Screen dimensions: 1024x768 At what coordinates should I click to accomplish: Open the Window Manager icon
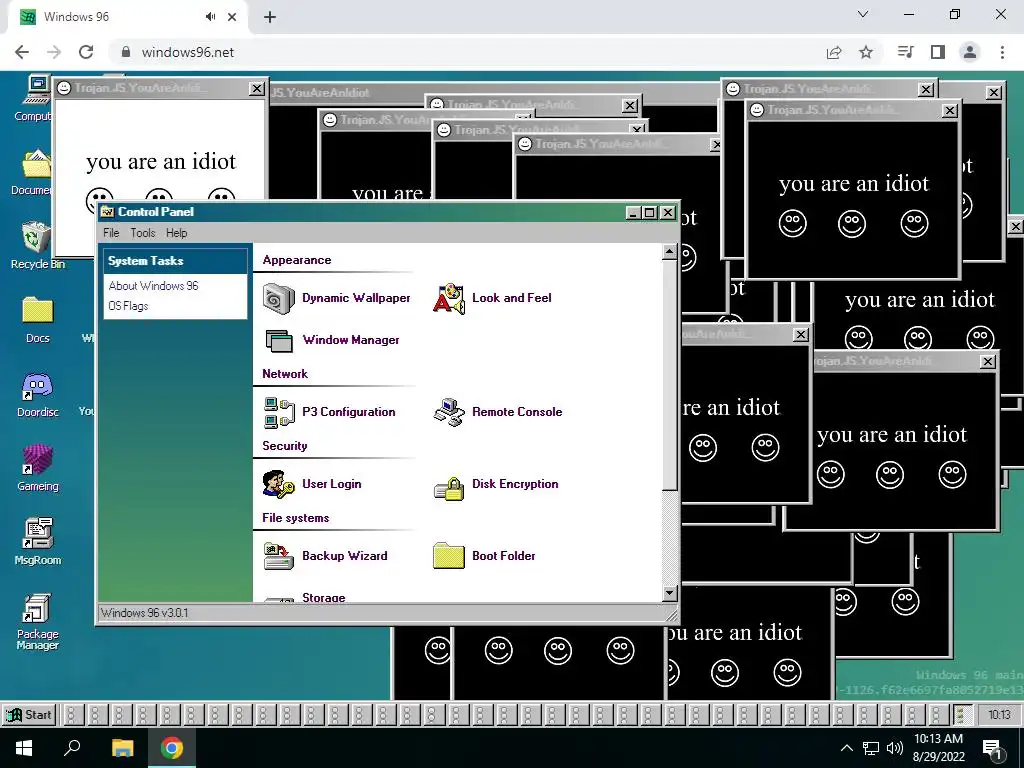click(x=279, y=341)
